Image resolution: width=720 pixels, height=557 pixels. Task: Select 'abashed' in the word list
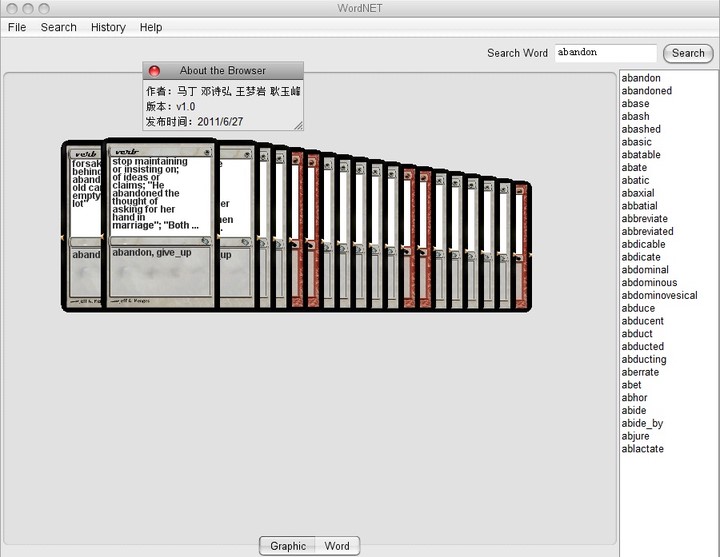[x=641, y=129]
